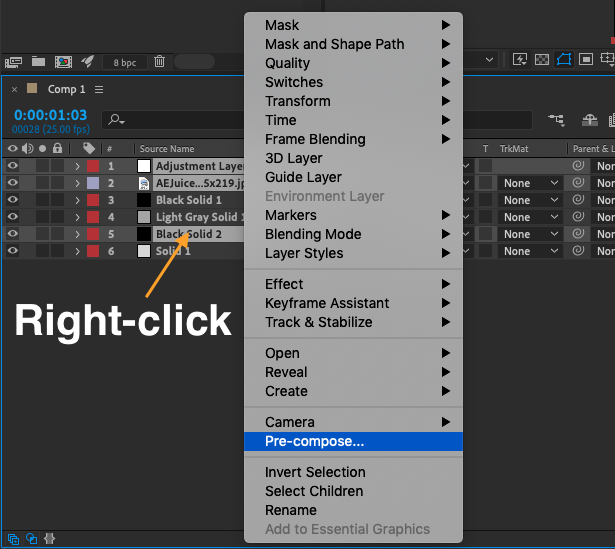Click the timeline layer search field

pos(173,120)
